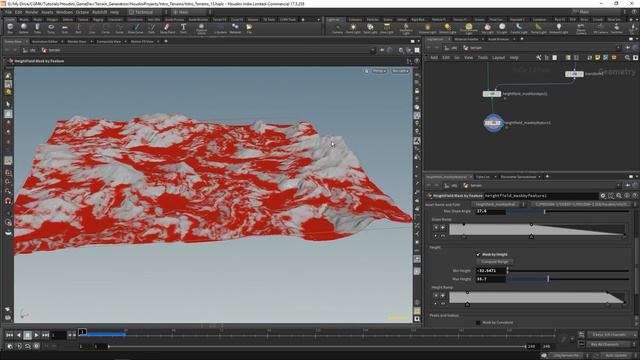Select the File shelf tool
Viewport: 640px width, 360px height.
[249, 28]
